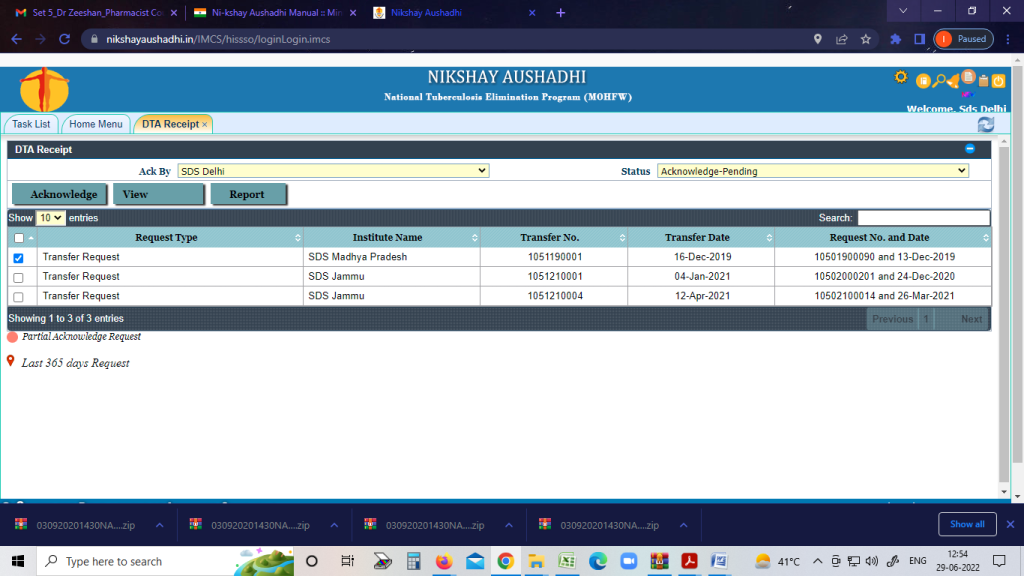
Task: Change the Show entries count dropdown
Action: [x=50, y=217]
